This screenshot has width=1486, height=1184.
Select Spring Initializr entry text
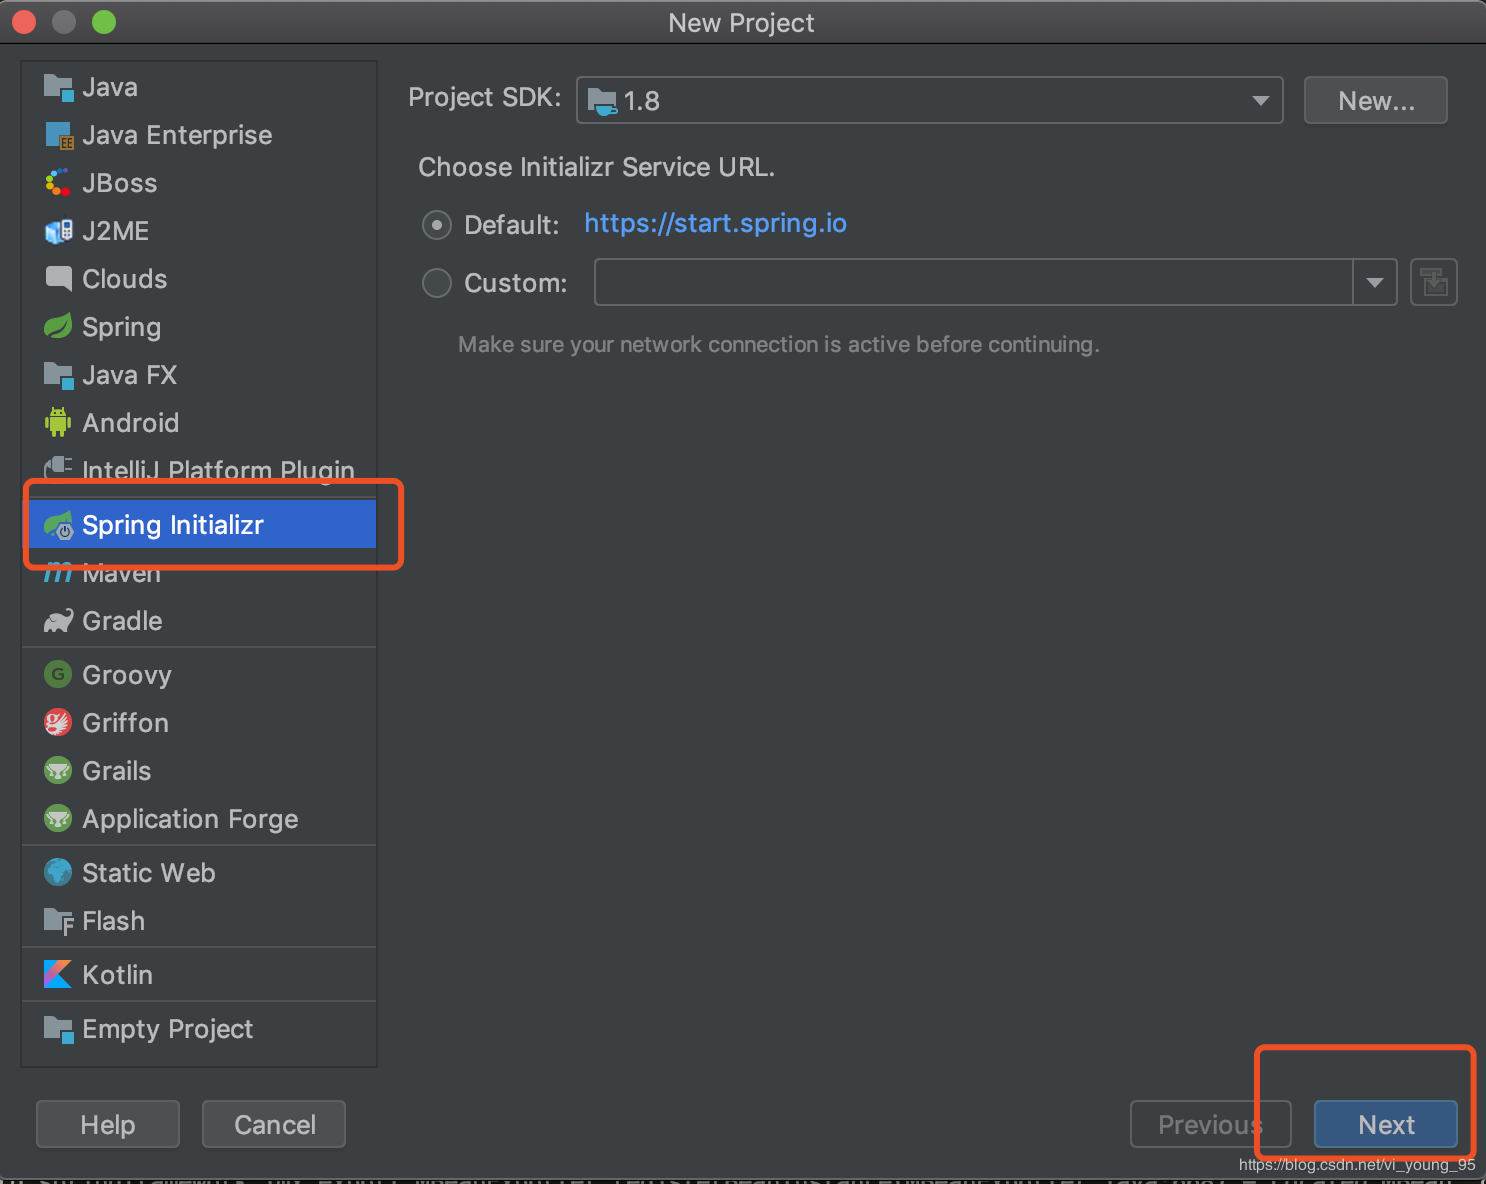tap(173, 525)
